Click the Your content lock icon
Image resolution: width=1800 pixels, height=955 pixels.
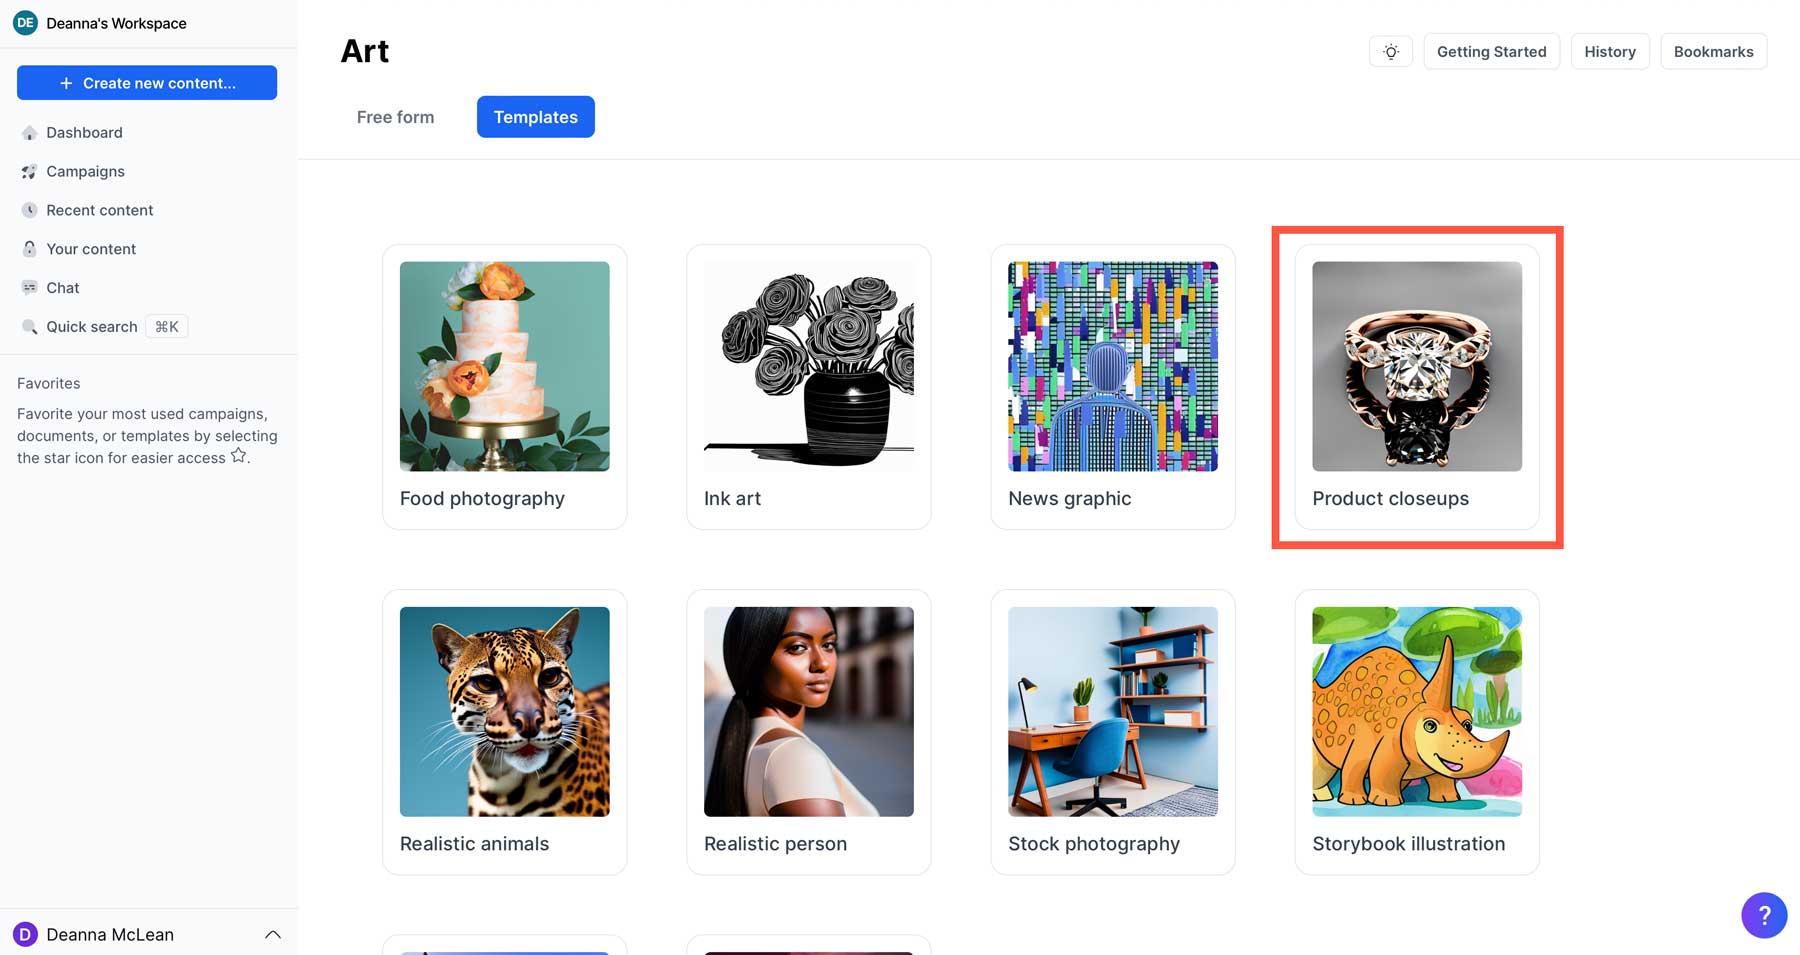click(x=29, y=249)
